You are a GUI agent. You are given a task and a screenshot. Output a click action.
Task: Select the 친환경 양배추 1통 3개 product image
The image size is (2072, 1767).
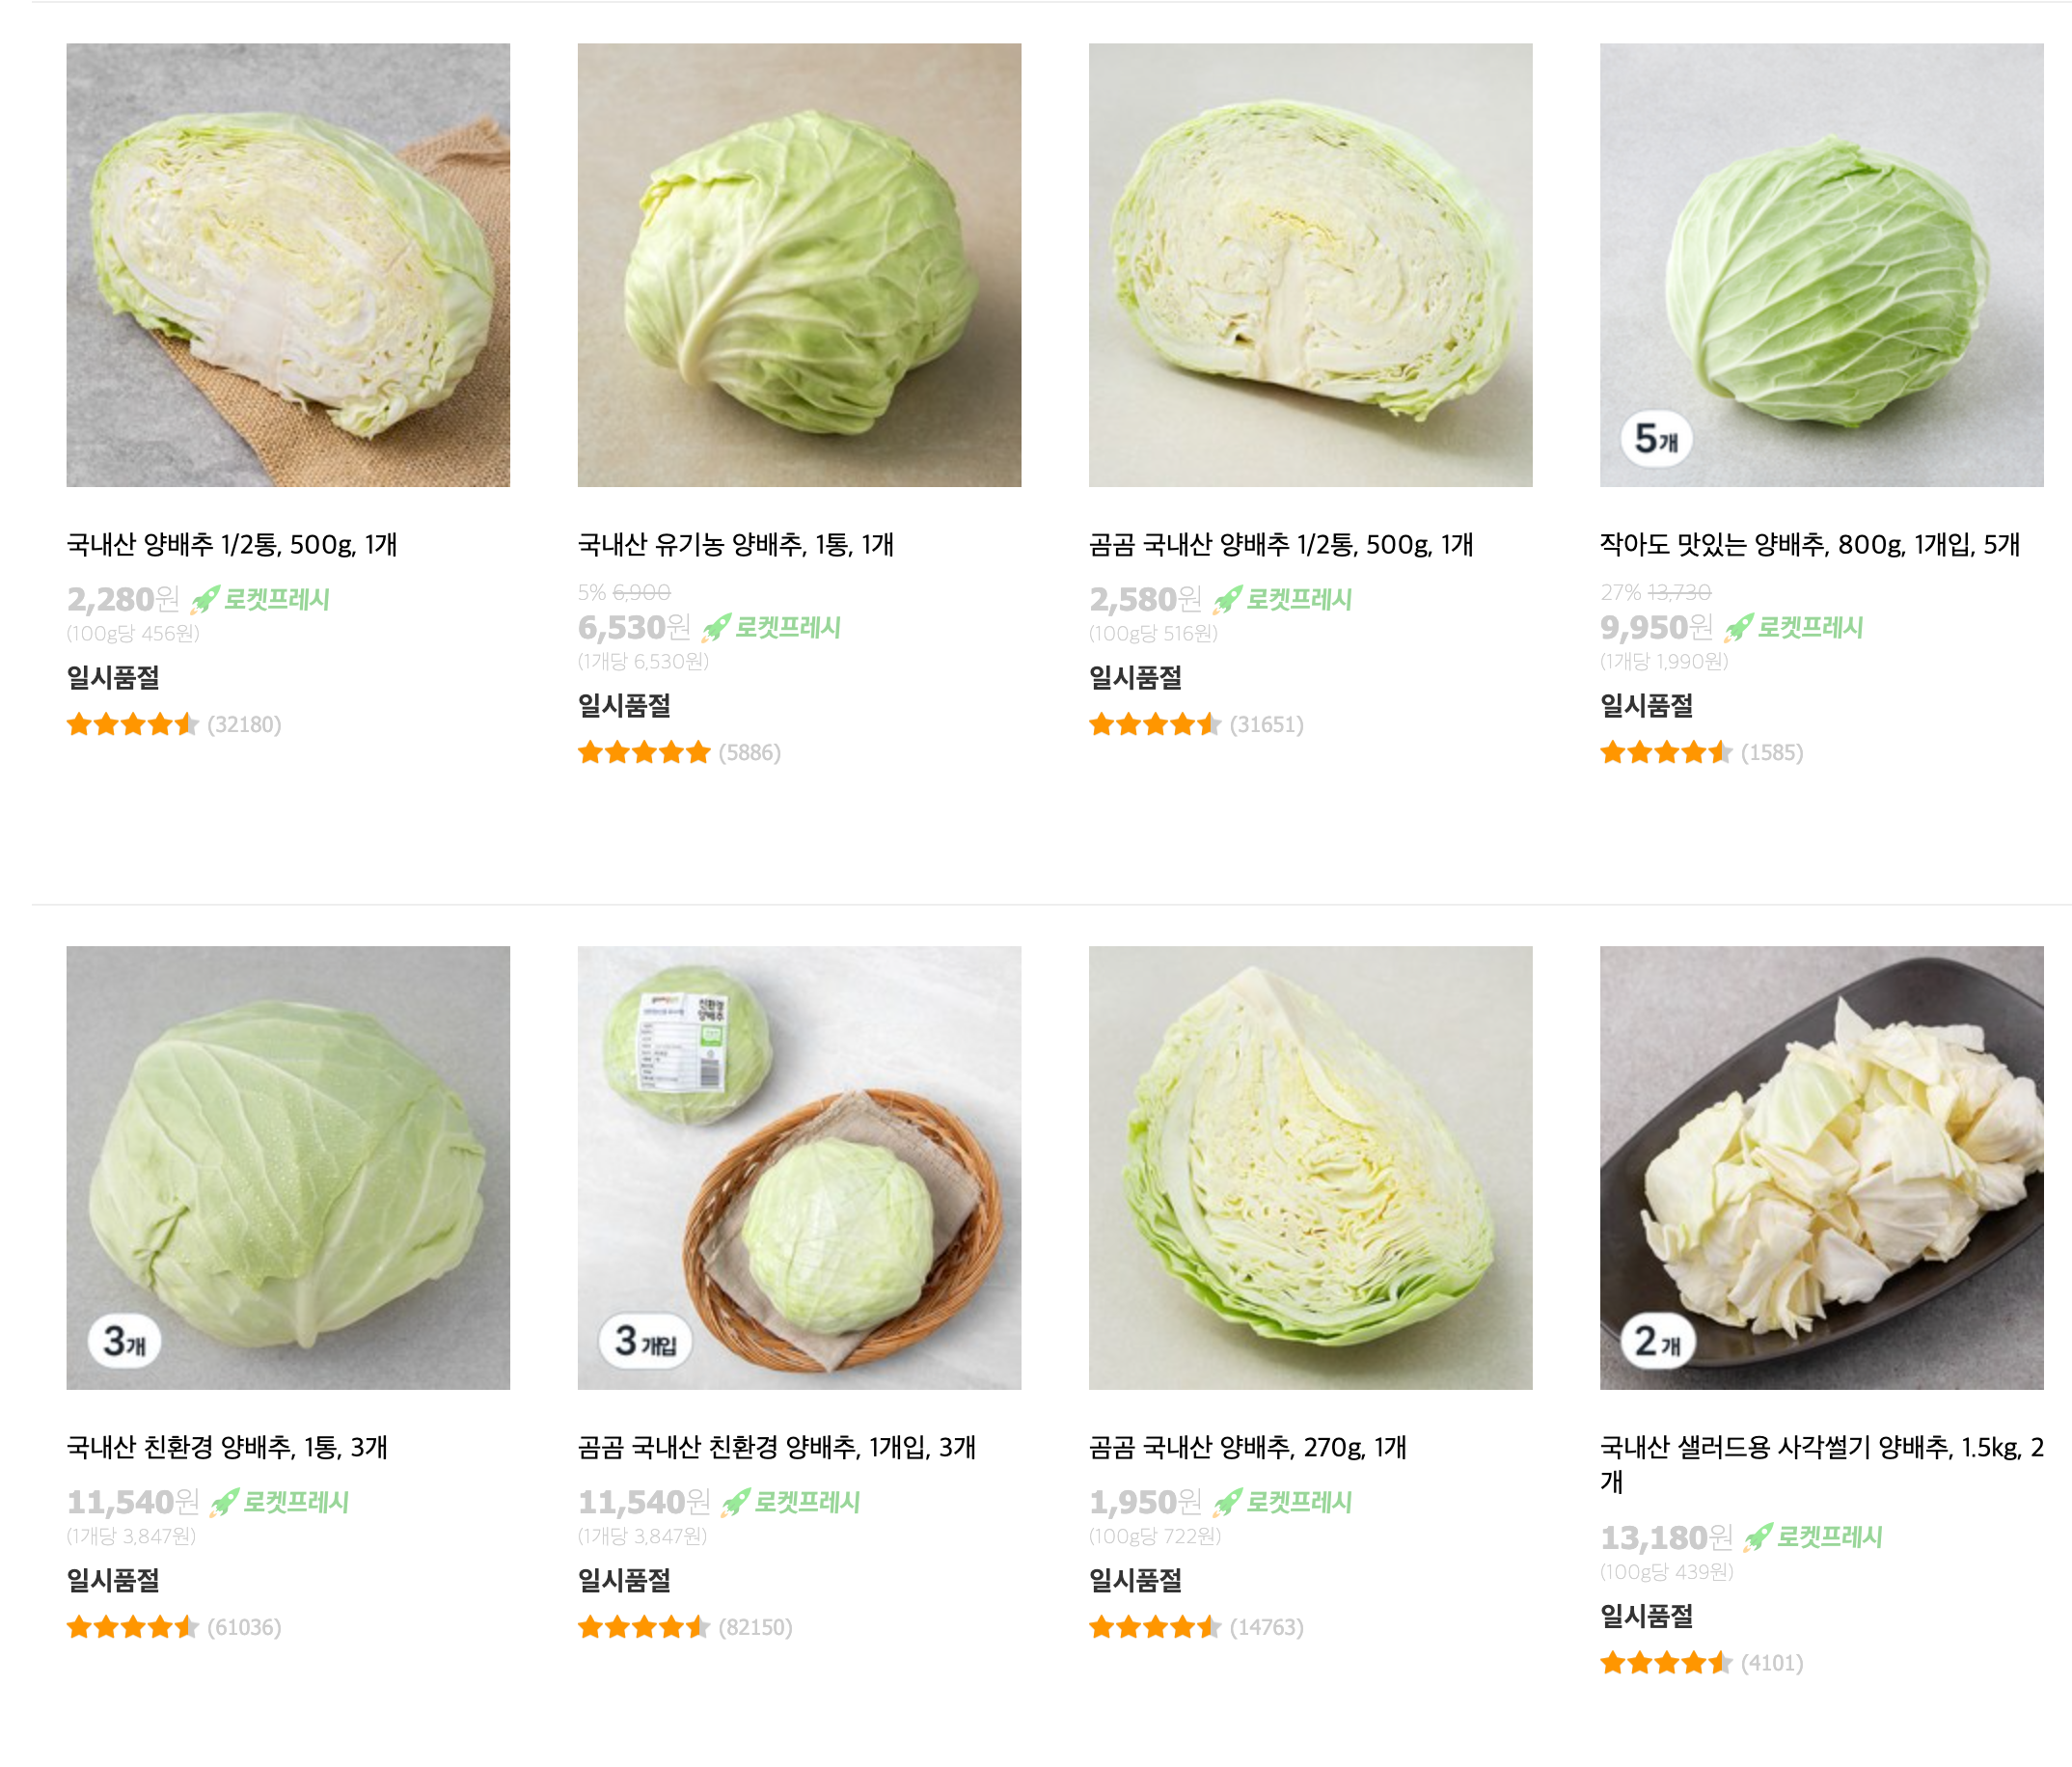288,1167
